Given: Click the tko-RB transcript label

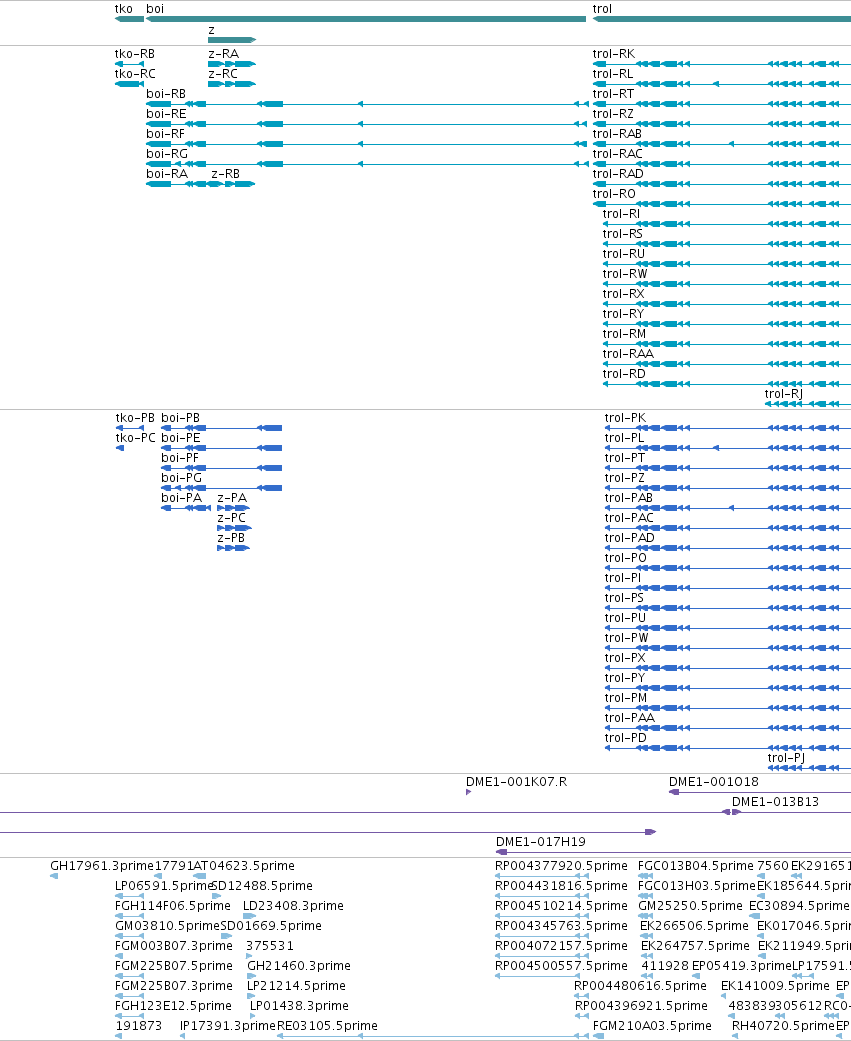Looking at the screenshot, I should point(135,54).
